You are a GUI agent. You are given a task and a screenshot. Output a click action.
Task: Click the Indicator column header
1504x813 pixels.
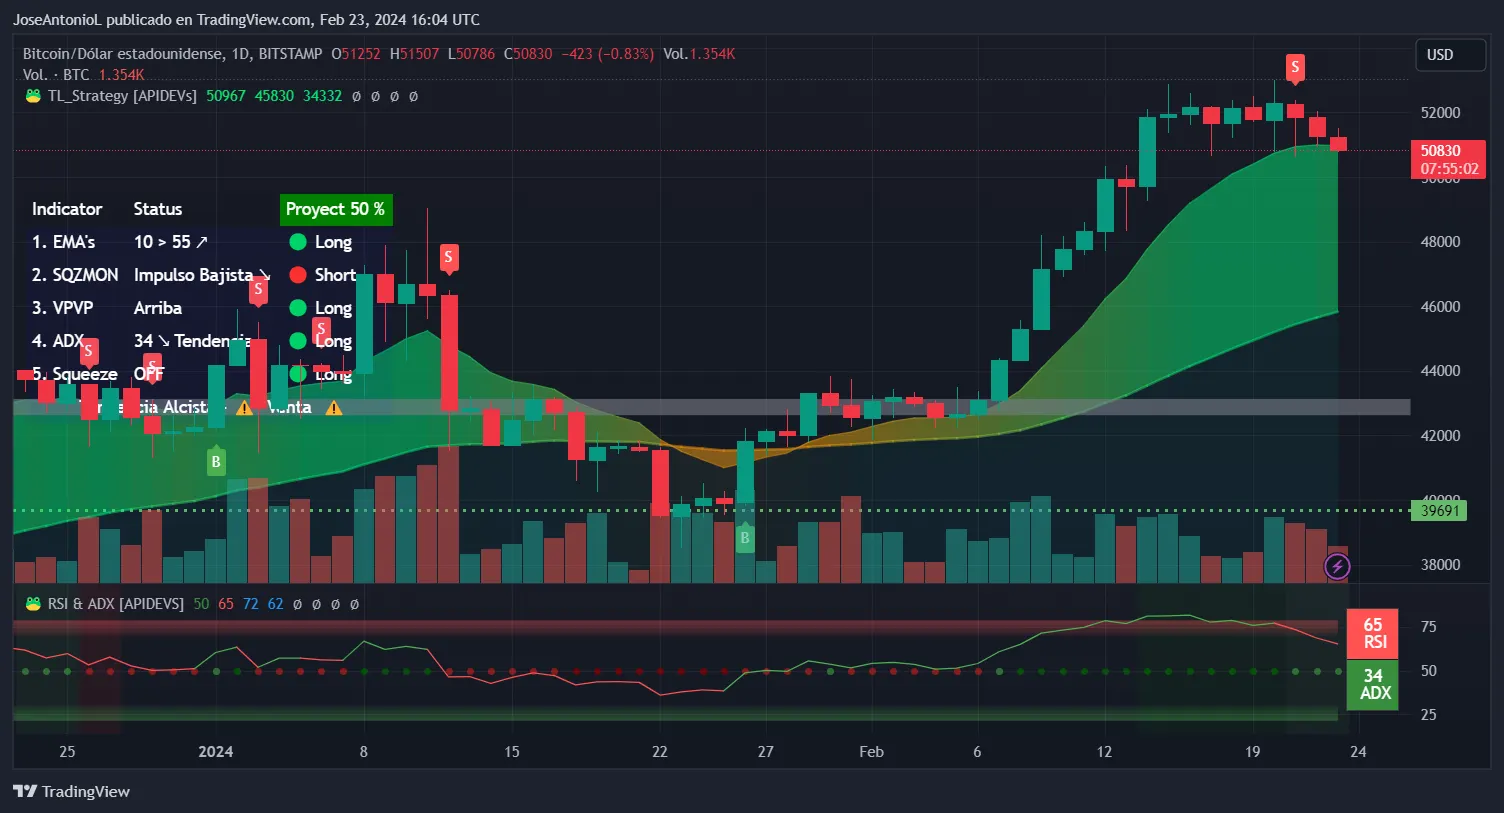pyautogui.click(x=67, y=209)
